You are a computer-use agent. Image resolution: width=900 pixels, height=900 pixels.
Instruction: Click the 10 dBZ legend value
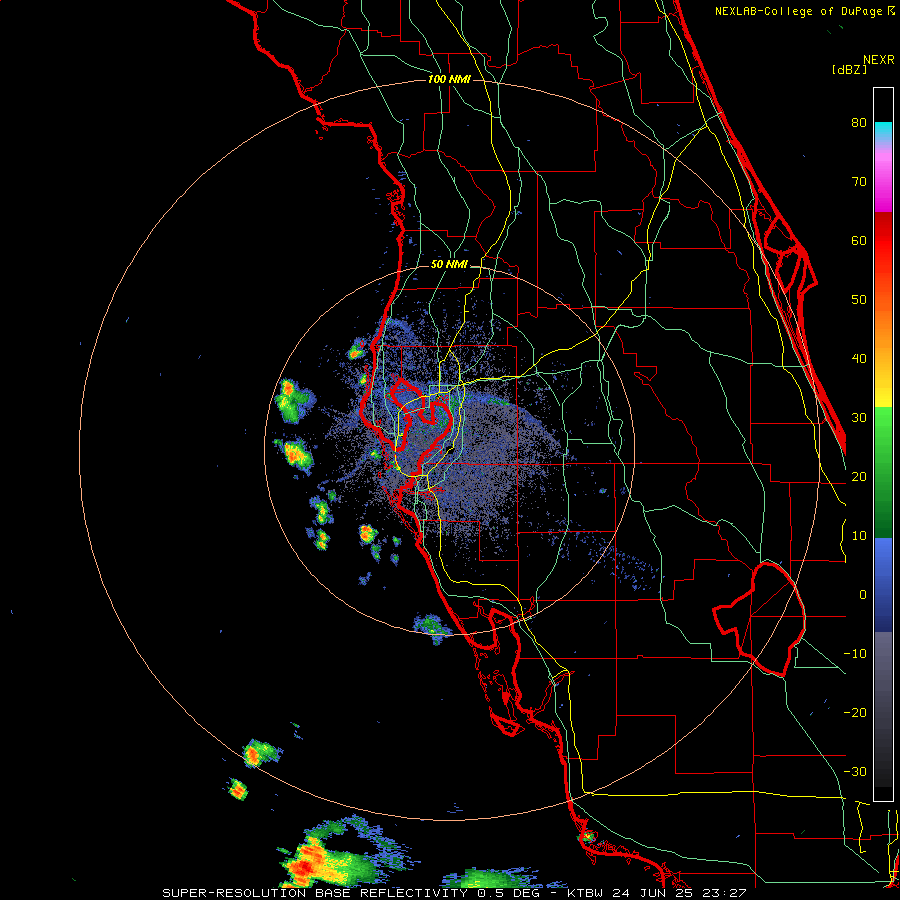coord(859,536)
